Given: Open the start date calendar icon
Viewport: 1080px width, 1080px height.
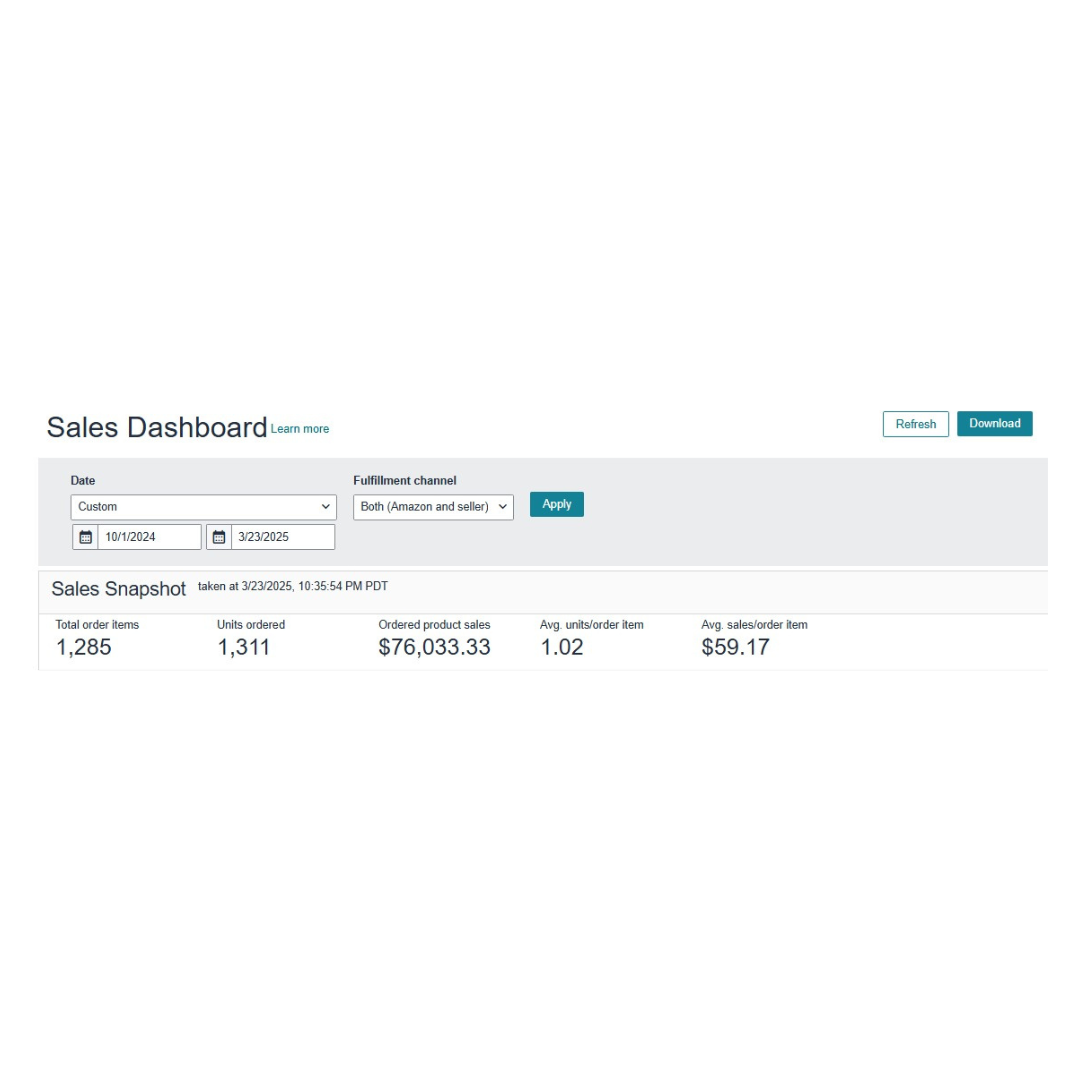Looking at the screenshot, I should (x=86, y=537).
